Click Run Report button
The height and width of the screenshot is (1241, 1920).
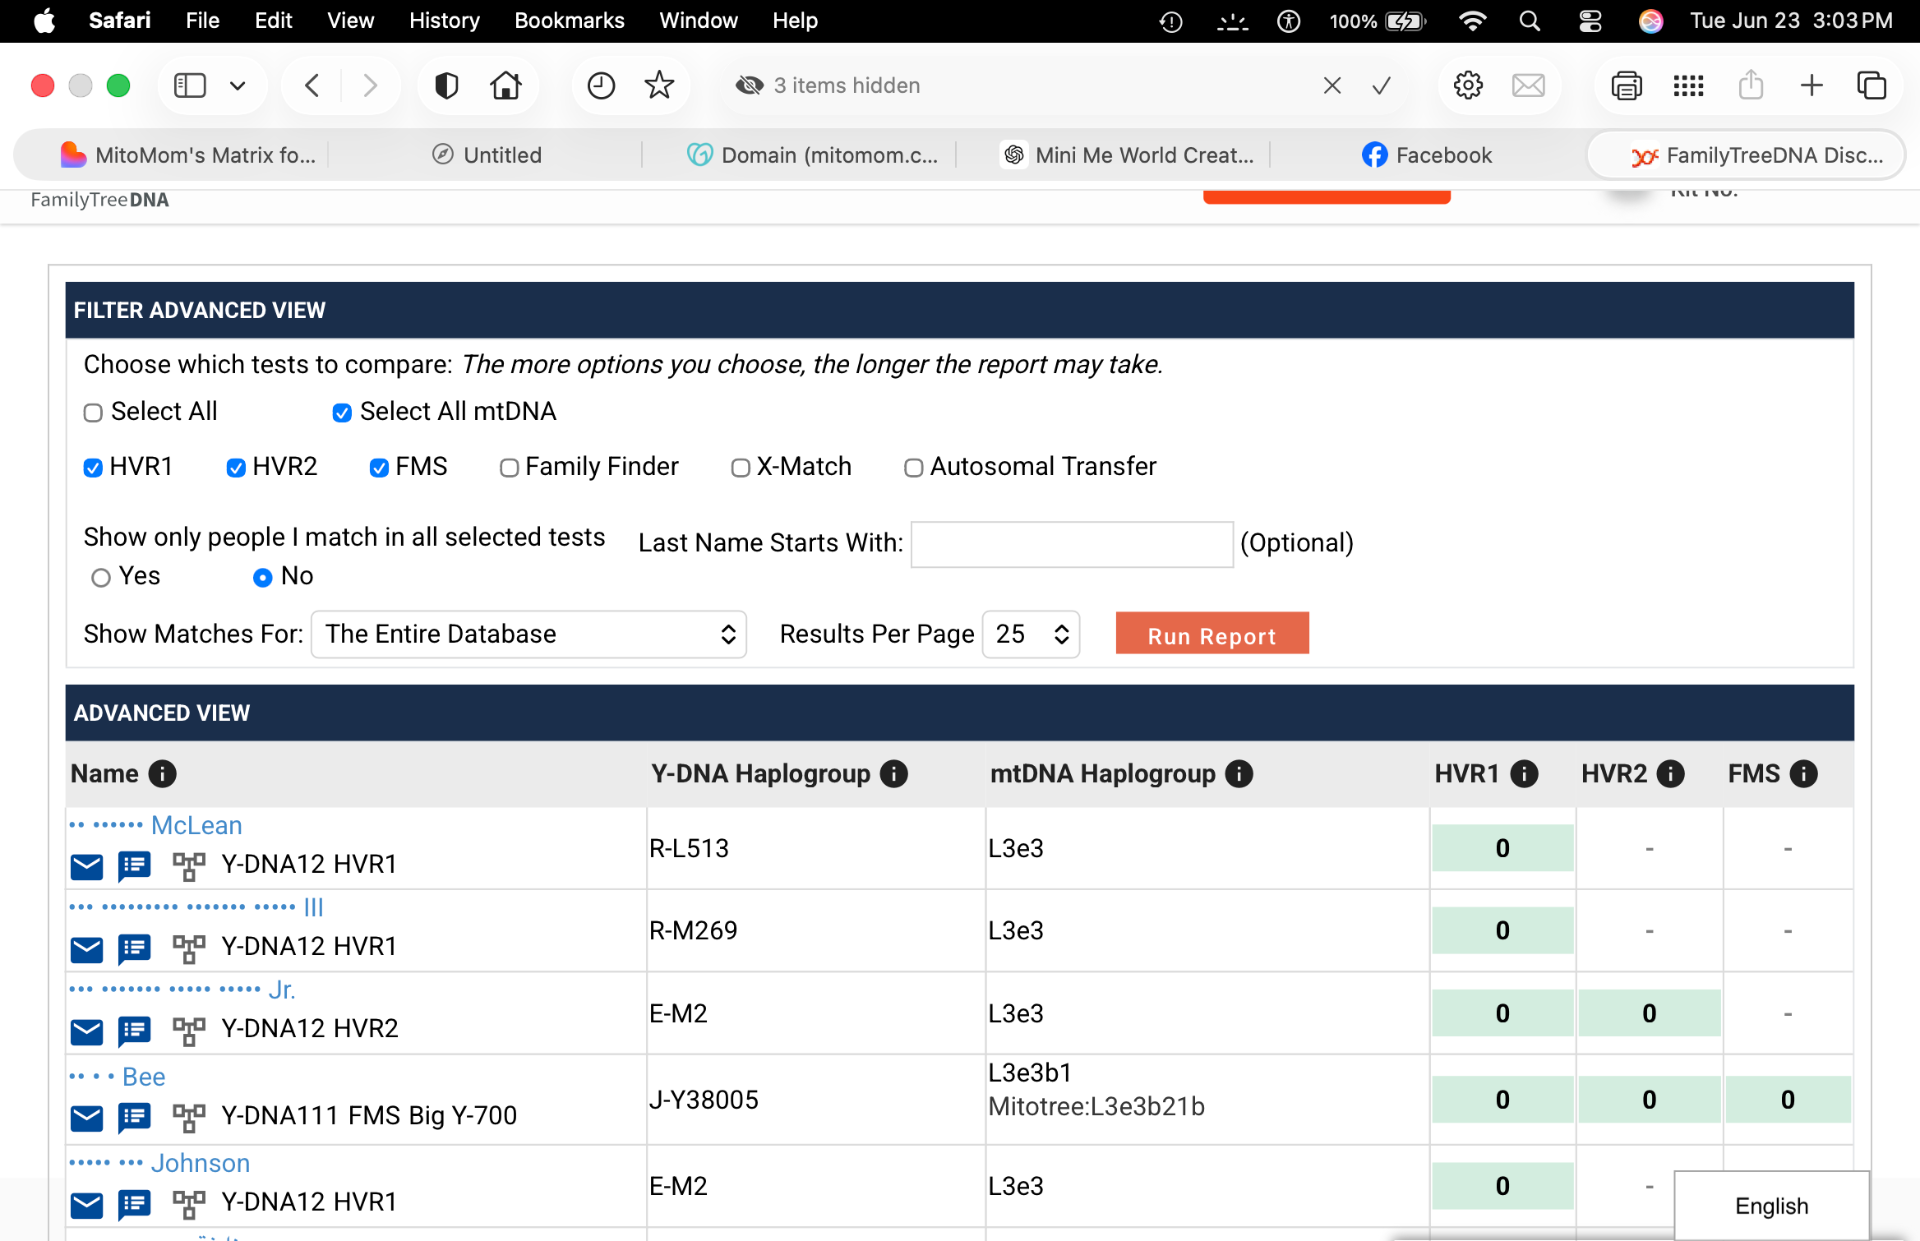(x=1212, y=634)
